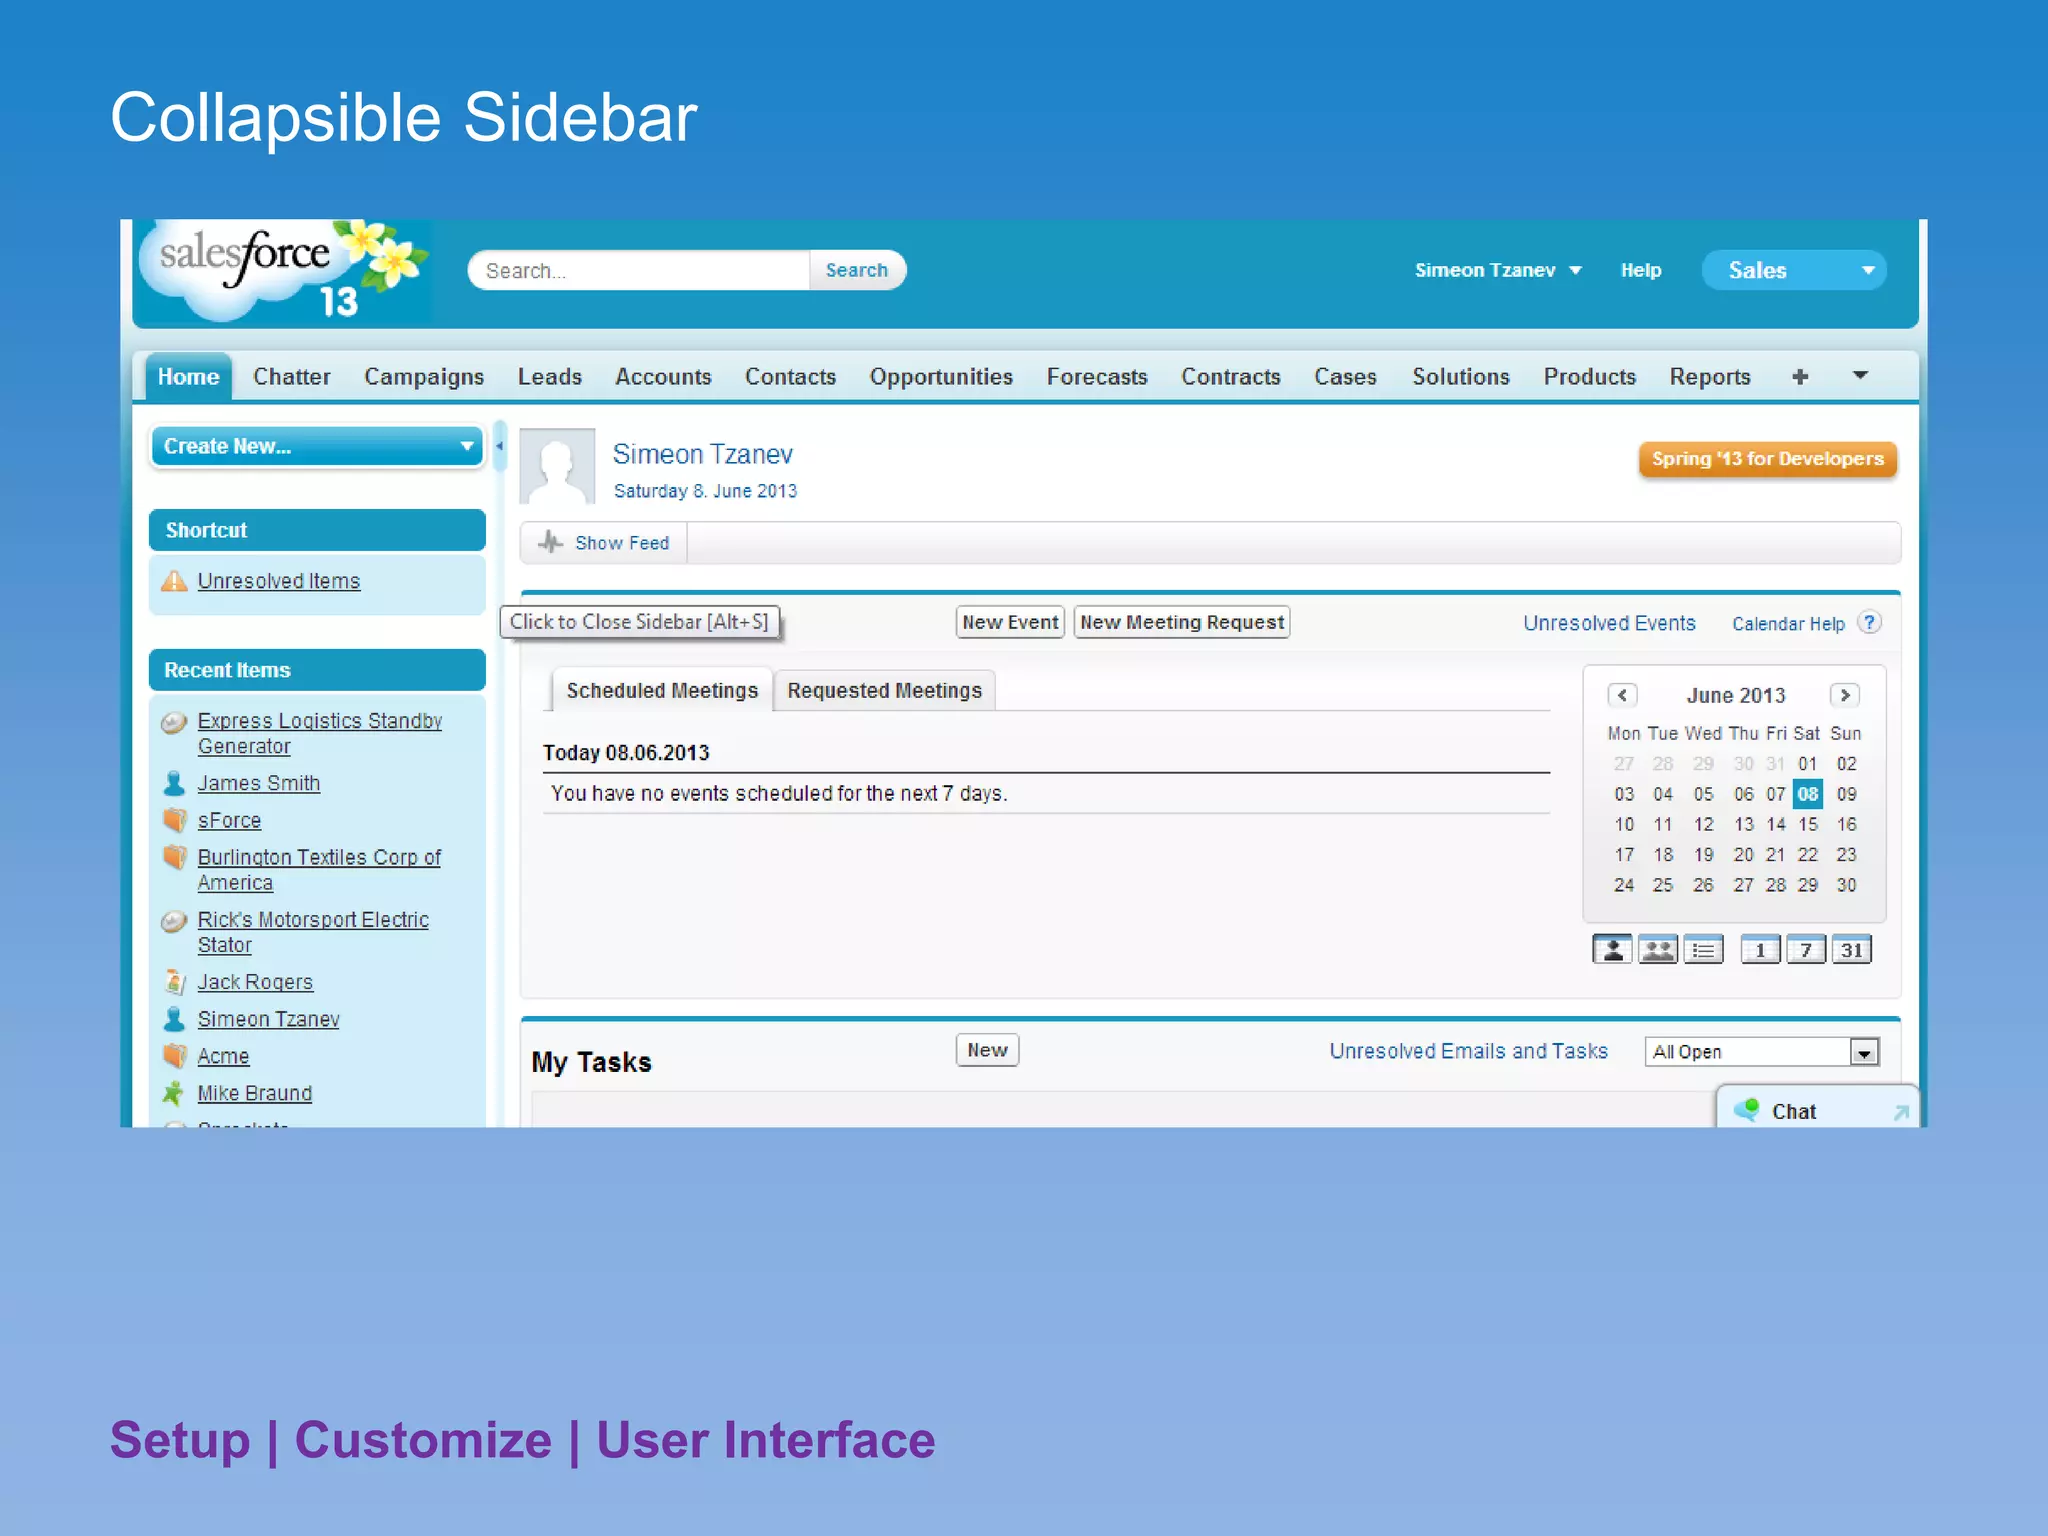
Task: Open the Opportunities tab
Action: click(x=941, y=378)
